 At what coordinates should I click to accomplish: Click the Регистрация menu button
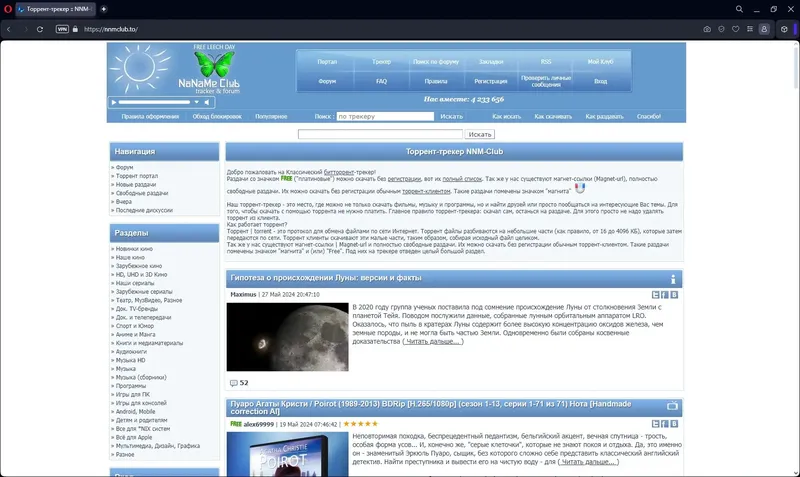(x=491, y=81)
